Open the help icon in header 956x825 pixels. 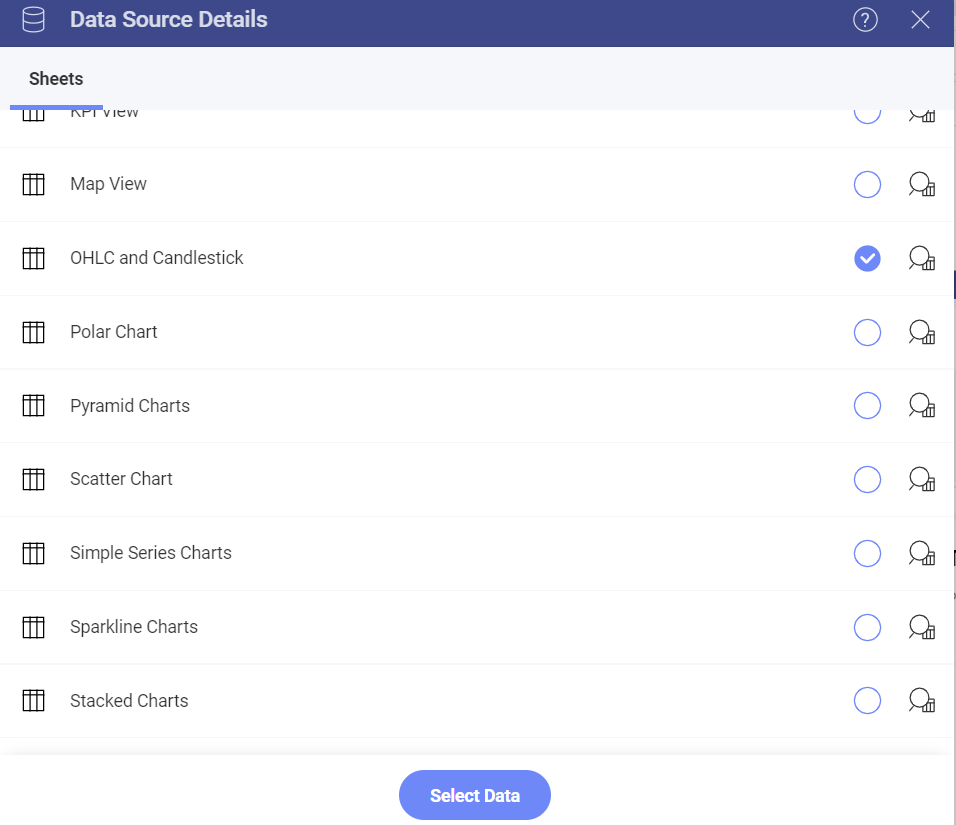pyautogui.click(x=865, y=20)
